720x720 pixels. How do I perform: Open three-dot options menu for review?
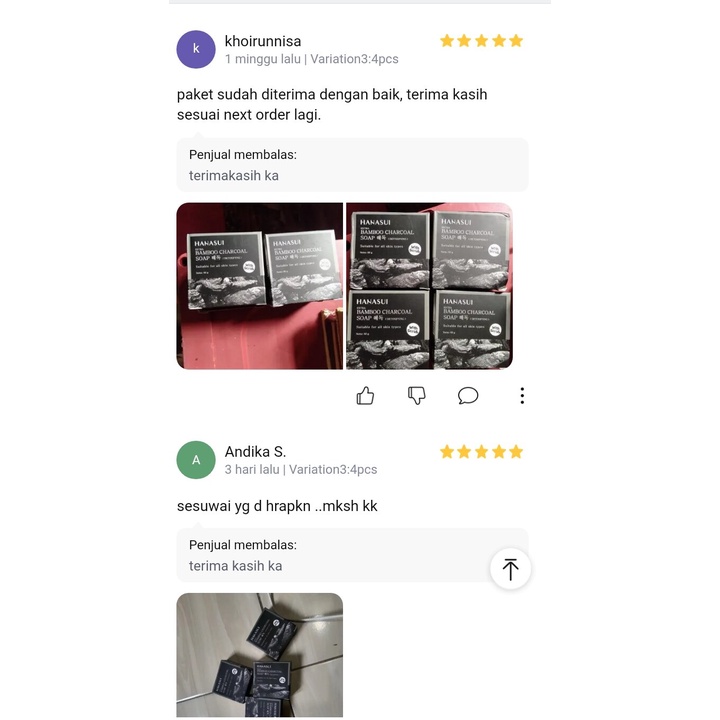pos(522,395)
